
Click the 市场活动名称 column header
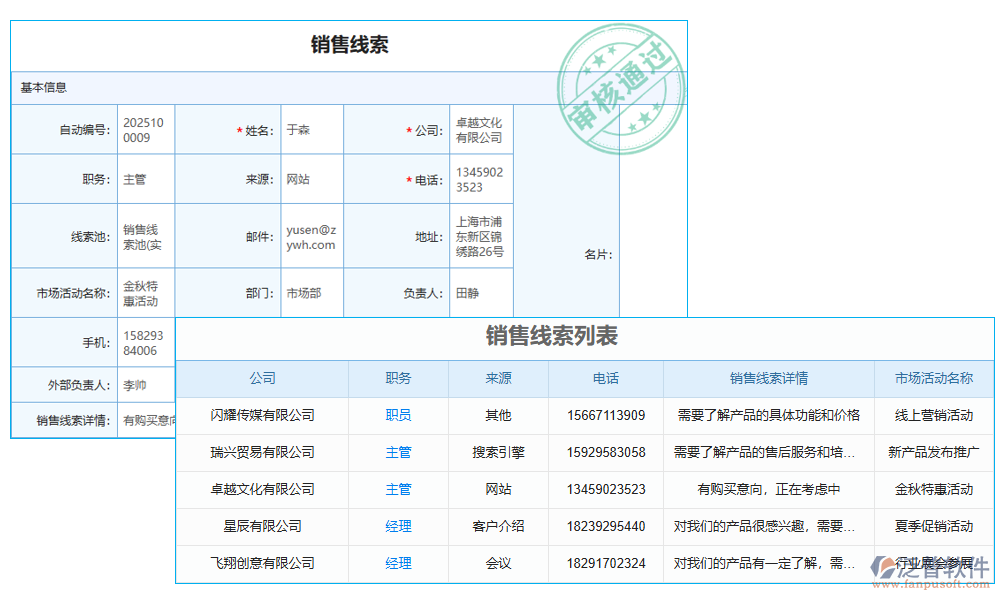point(933,378)
